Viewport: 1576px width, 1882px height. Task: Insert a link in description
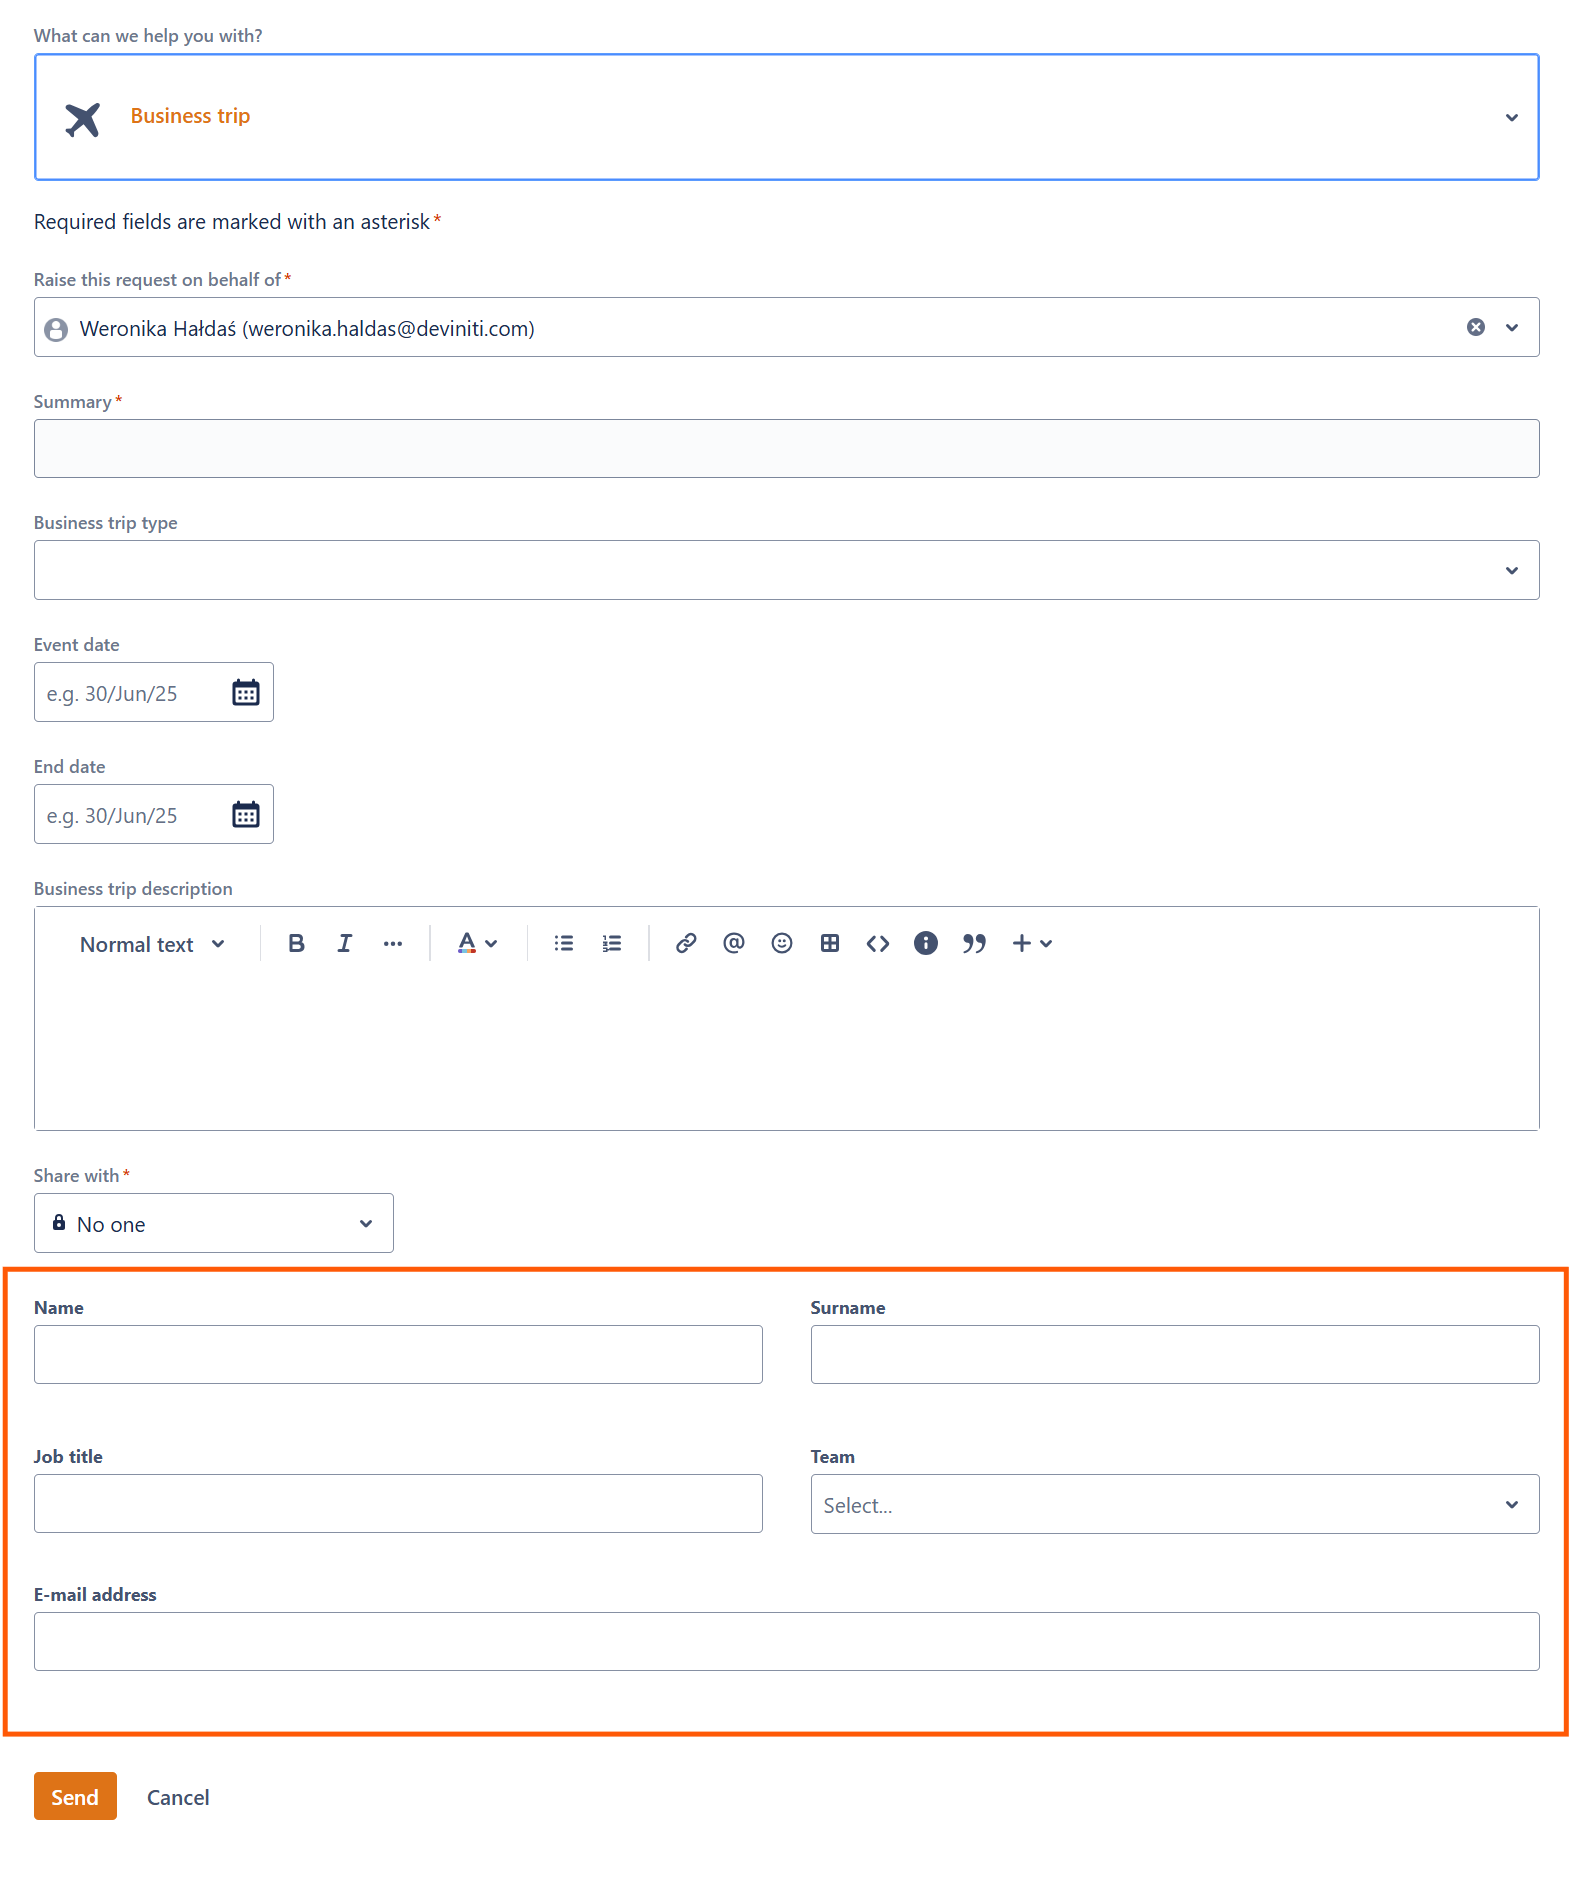(x=686, y=943)
